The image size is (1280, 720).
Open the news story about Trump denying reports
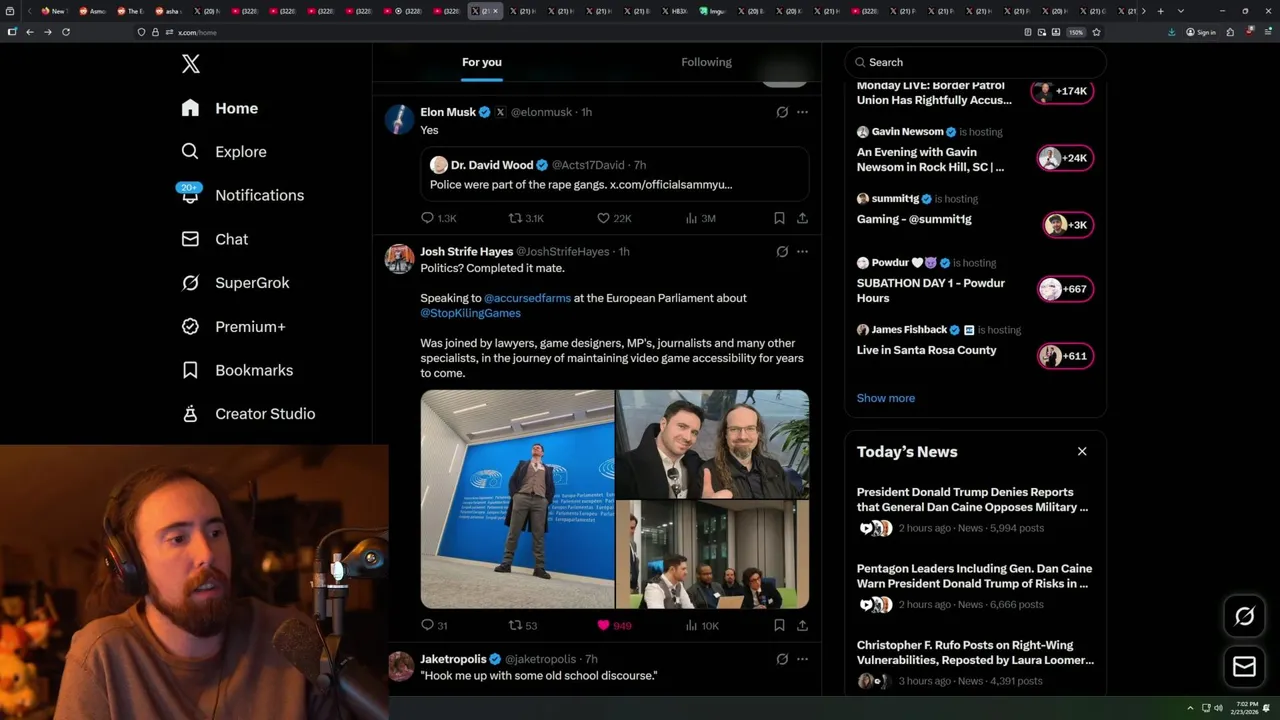click(x=975, y=510)
